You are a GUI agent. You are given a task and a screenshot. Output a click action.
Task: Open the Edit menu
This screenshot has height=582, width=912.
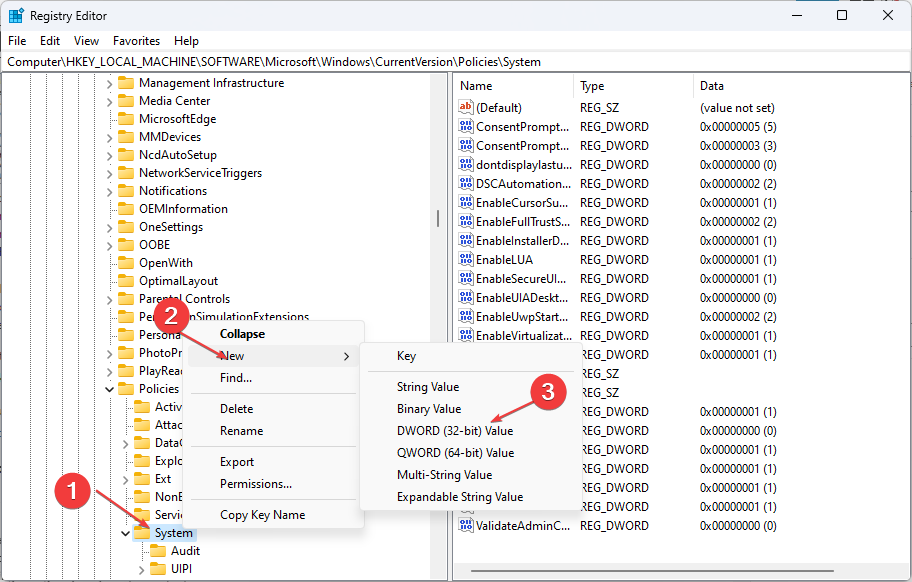click(50, 41)
